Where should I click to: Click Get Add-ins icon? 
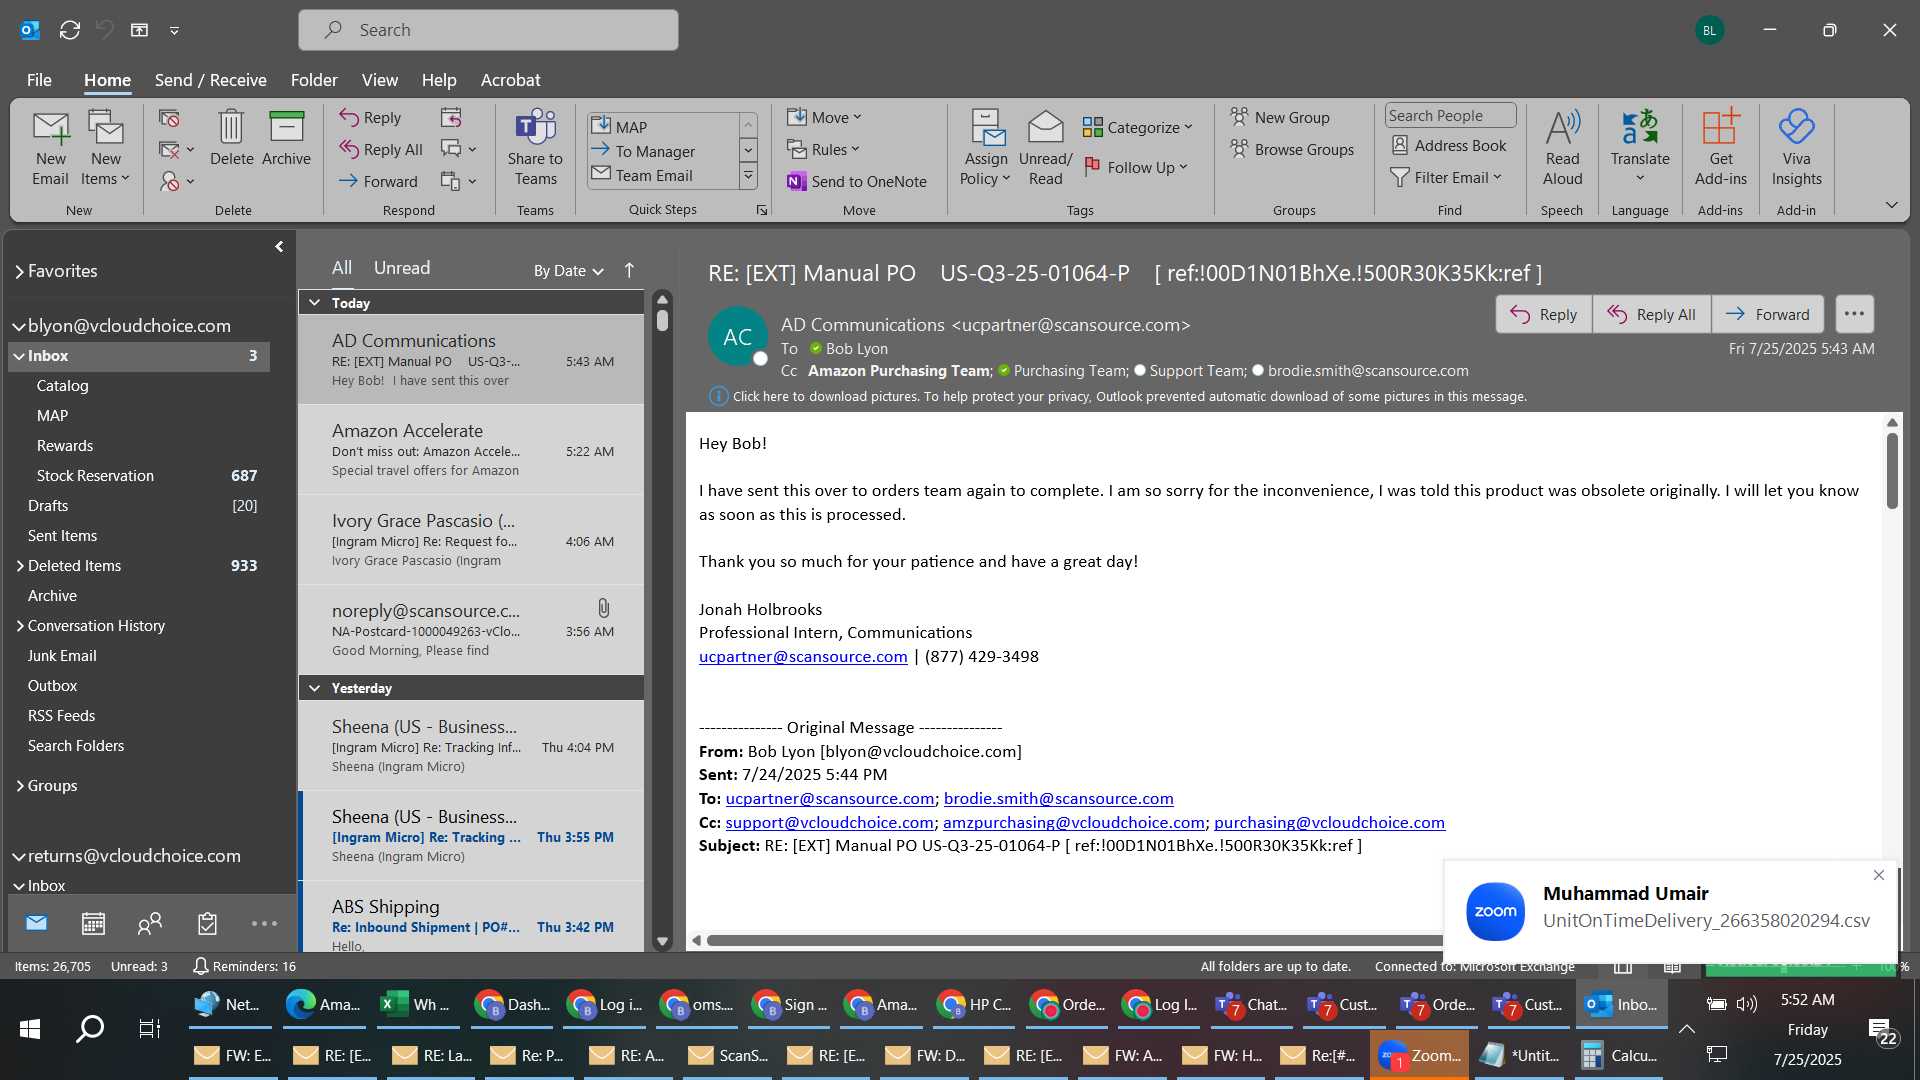tap(1720, 148)
